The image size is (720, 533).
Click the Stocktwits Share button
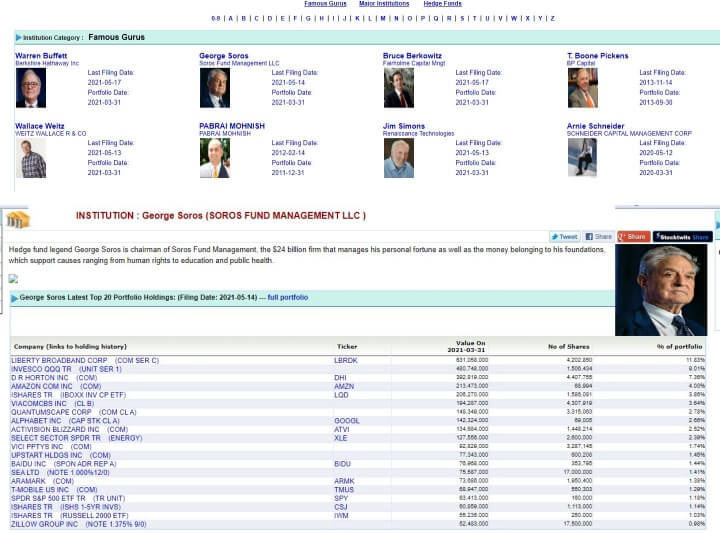683,236
